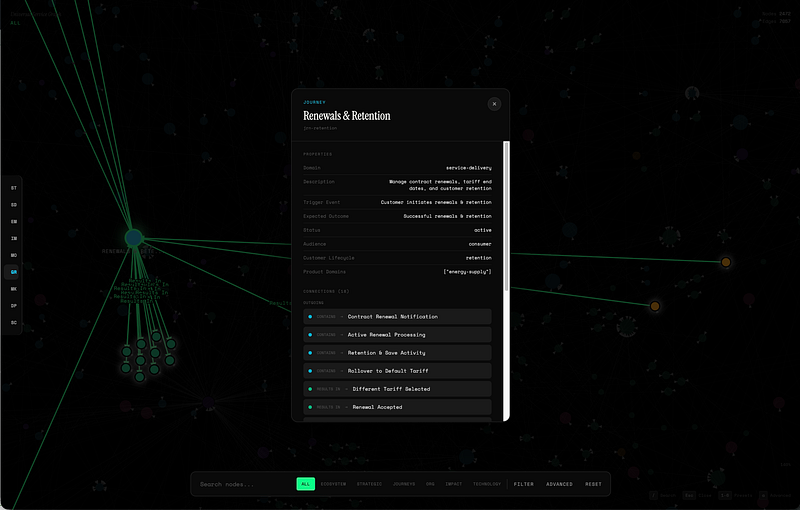
Task: Toggle the ALL filter chip
Action: 306,484
